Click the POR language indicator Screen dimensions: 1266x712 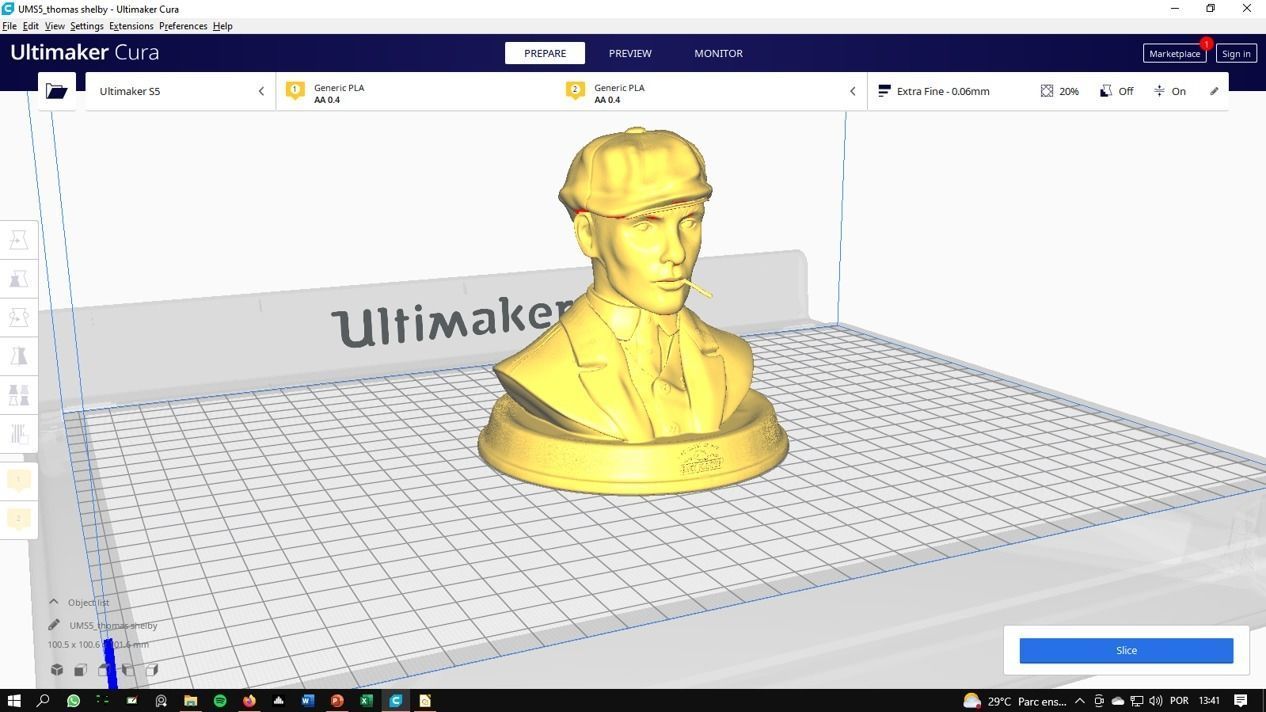coord(1179,701)
